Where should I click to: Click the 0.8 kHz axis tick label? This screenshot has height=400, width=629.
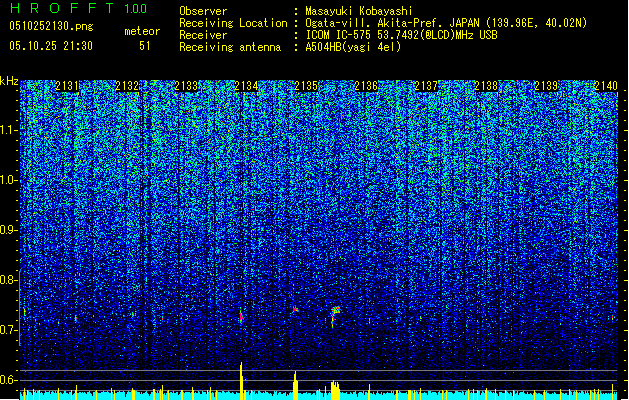coord(8,280)
